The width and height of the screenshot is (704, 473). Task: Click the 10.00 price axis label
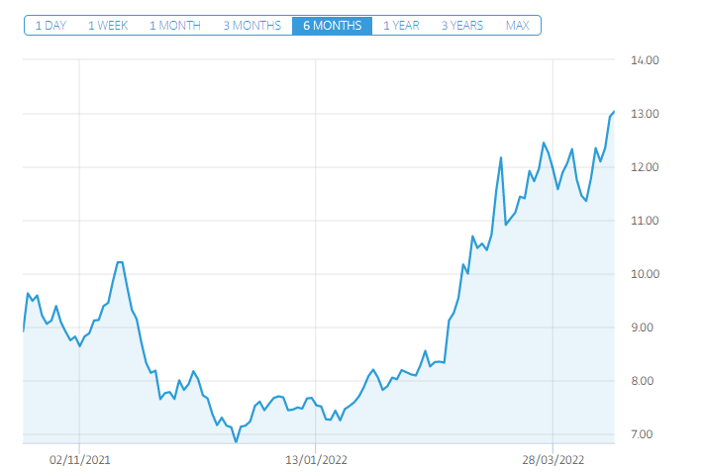click(646, 274)
